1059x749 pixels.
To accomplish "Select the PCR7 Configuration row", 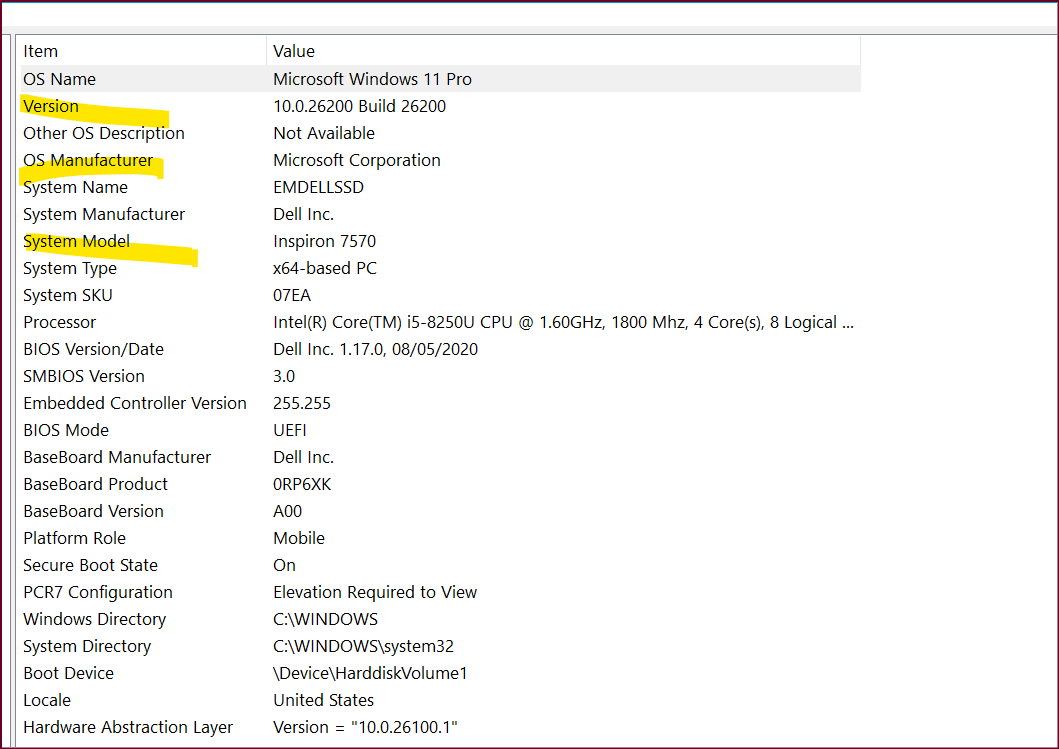I will point(440,592).
